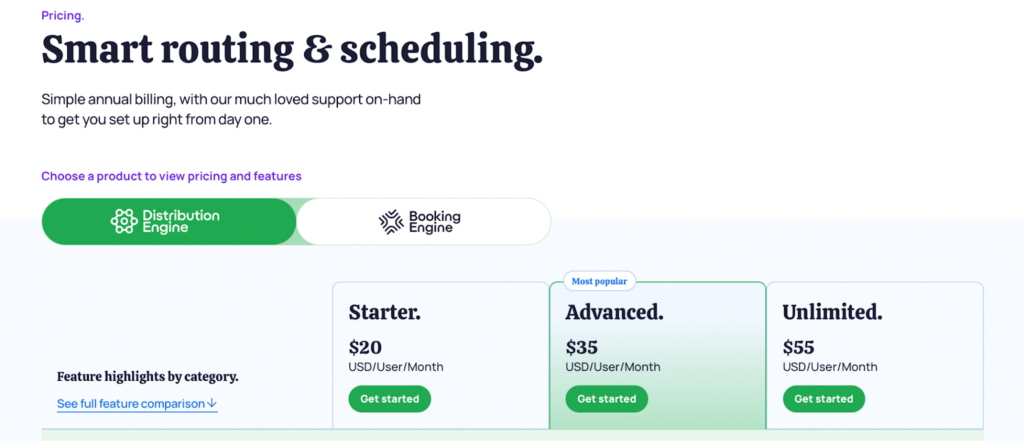The image size is (1024, 441).
Task: Open the See full feature comparison link
Action: pos(131,404)
